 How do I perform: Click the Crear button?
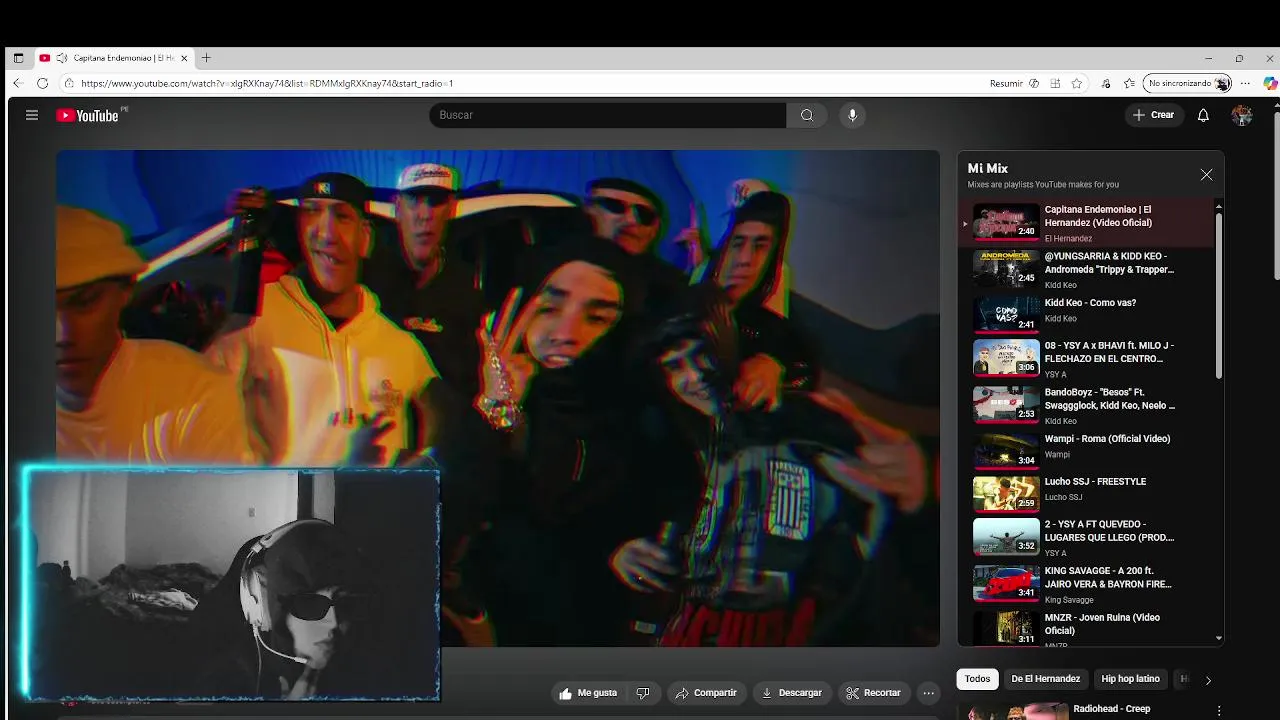pos(1153,115)
